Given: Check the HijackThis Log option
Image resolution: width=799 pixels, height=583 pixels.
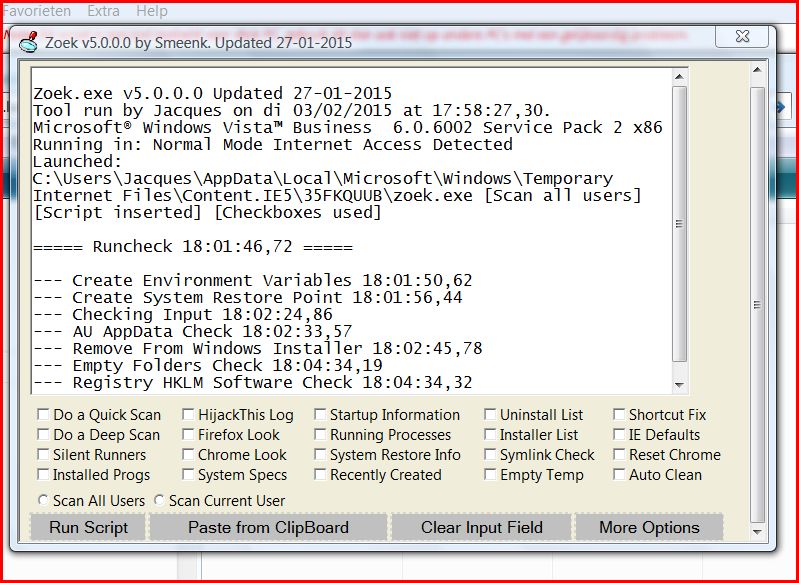Looking at the screenshot, I should pos(188,414).
